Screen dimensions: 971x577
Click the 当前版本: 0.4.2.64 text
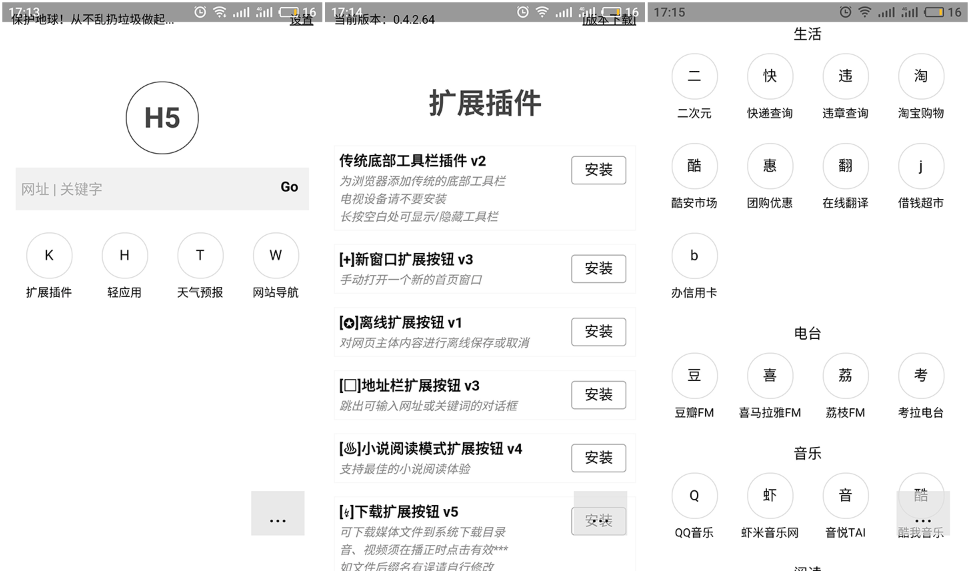click(385, 20)
